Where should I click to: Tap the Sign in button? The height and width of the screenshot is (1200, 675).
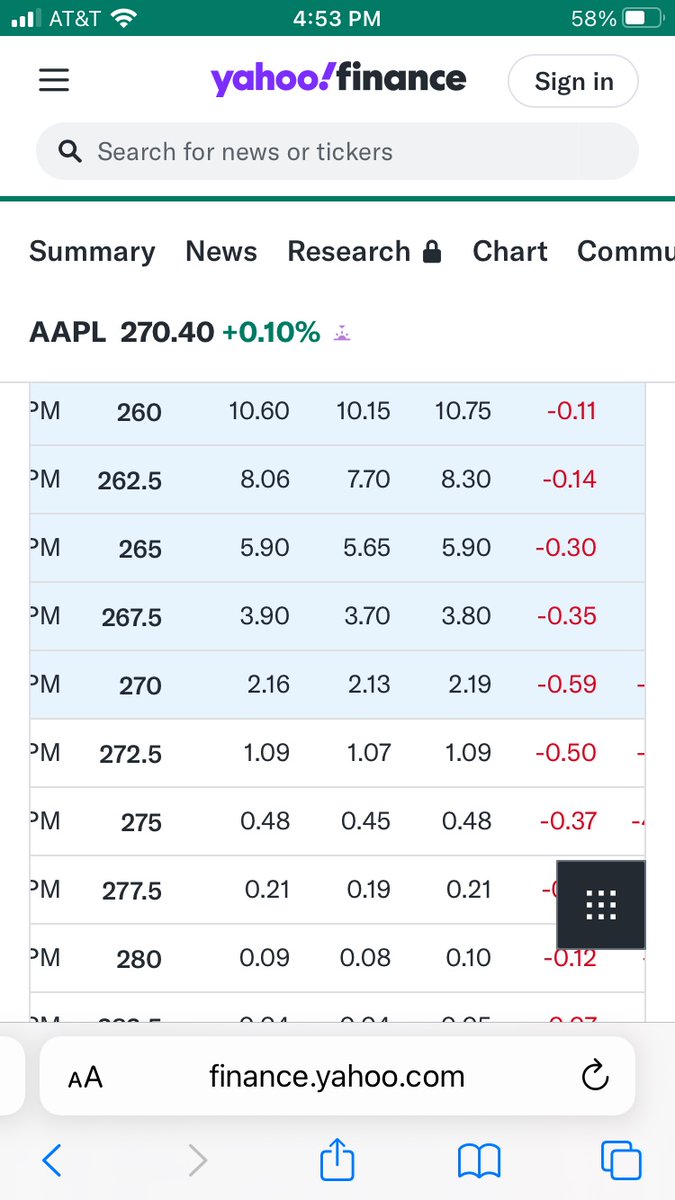[574, 81]
